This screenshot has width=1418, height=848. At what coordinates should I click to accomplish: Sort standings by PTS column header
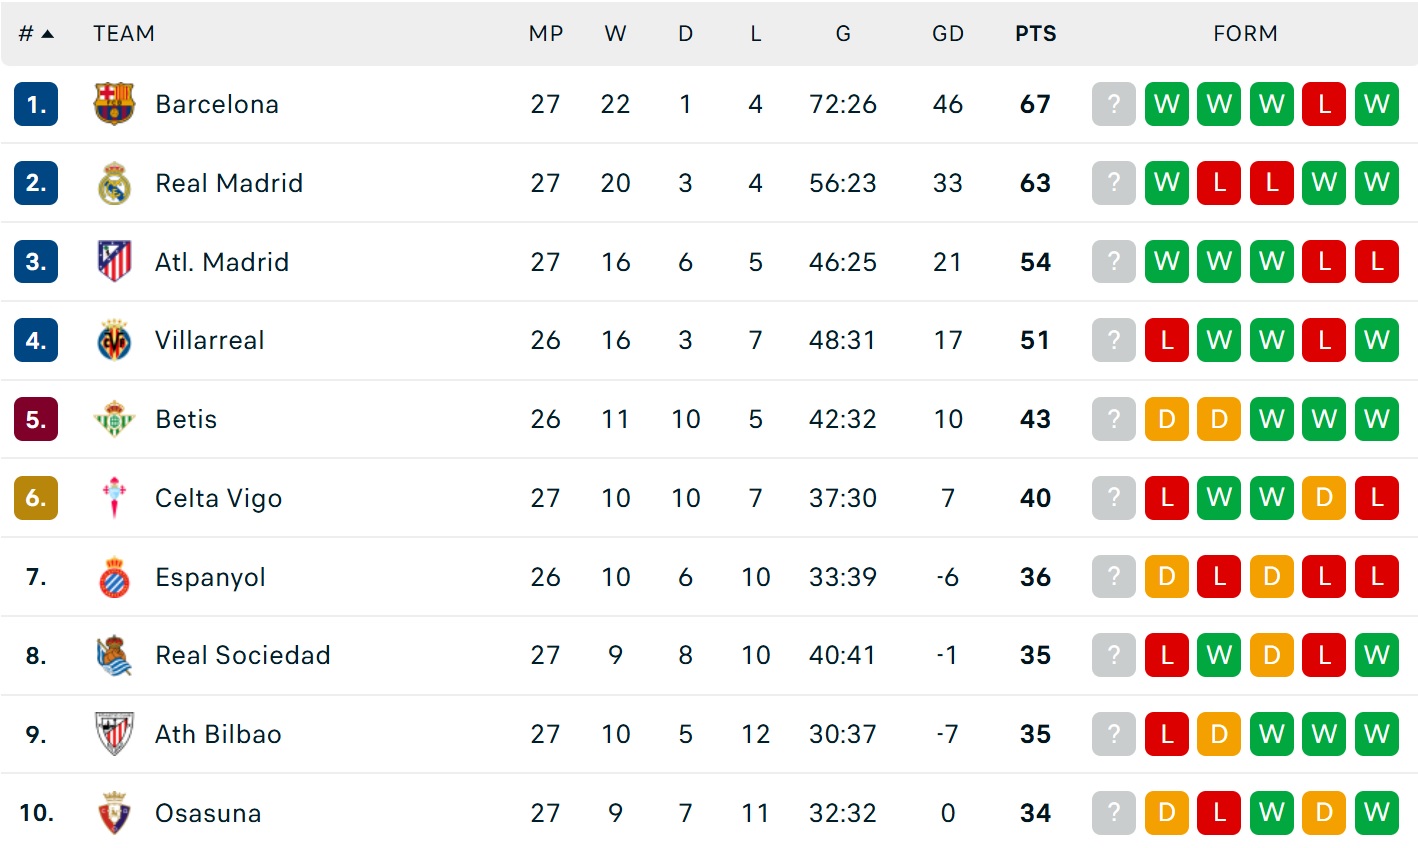[1035, 34]
